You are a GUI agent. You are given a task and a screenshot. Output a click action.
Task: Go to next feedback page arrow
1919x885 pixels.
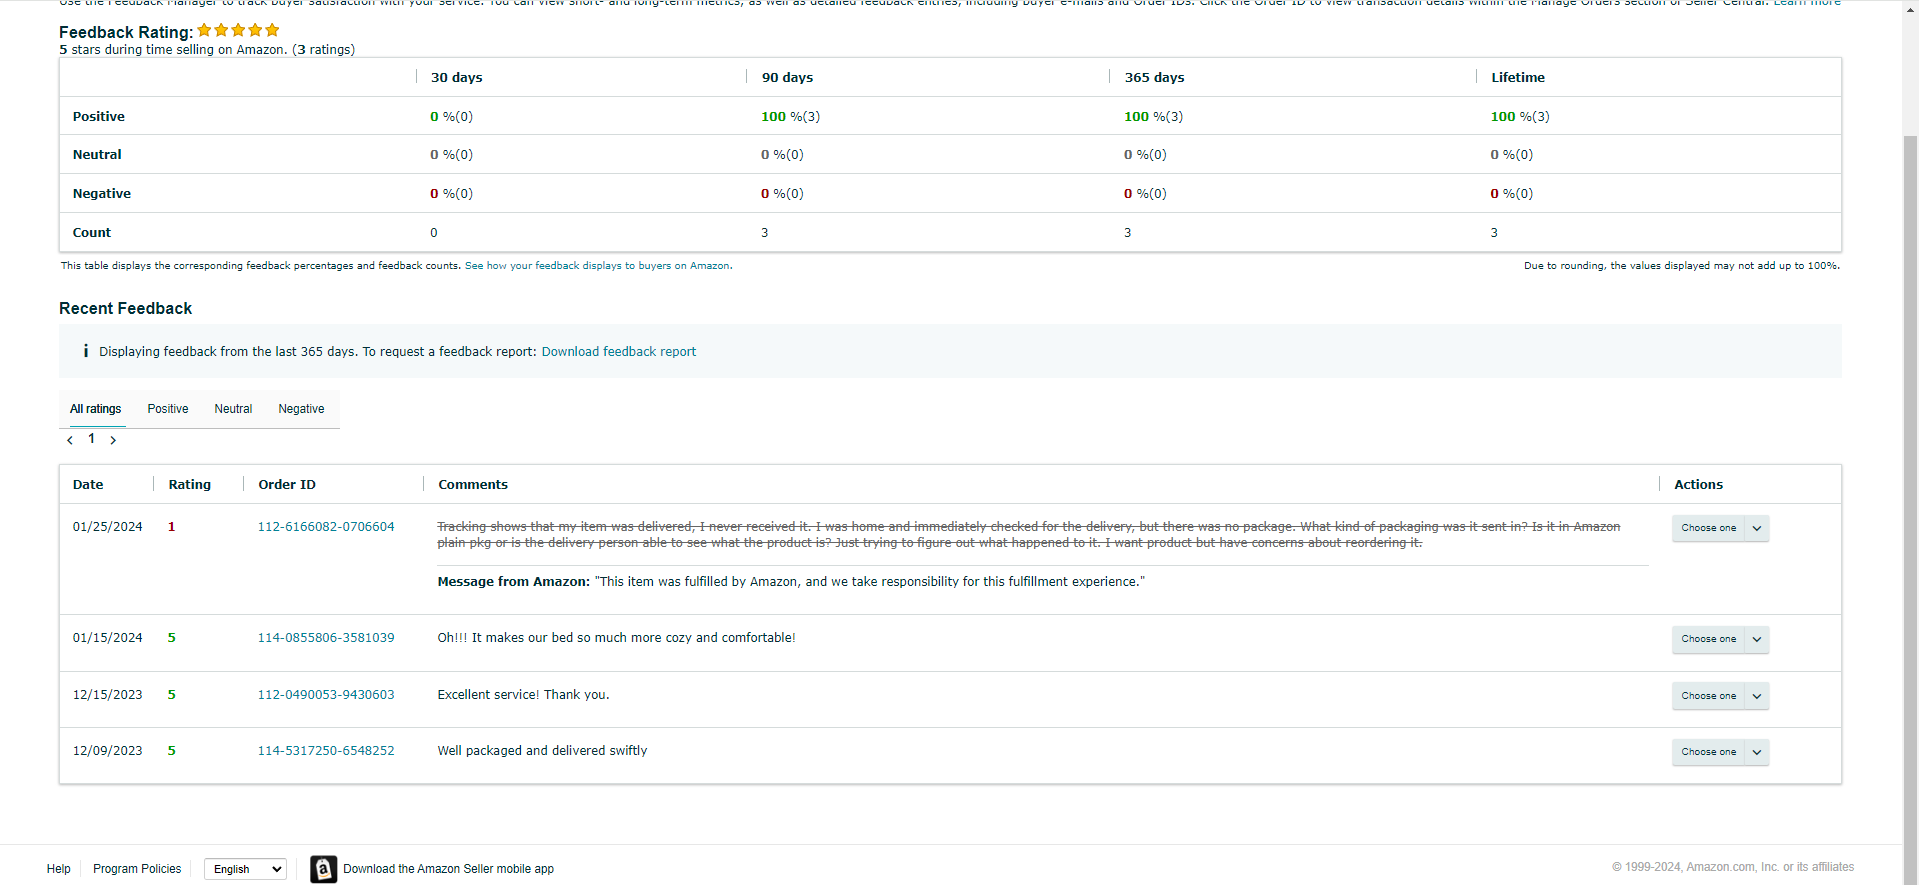coord(113,440)
